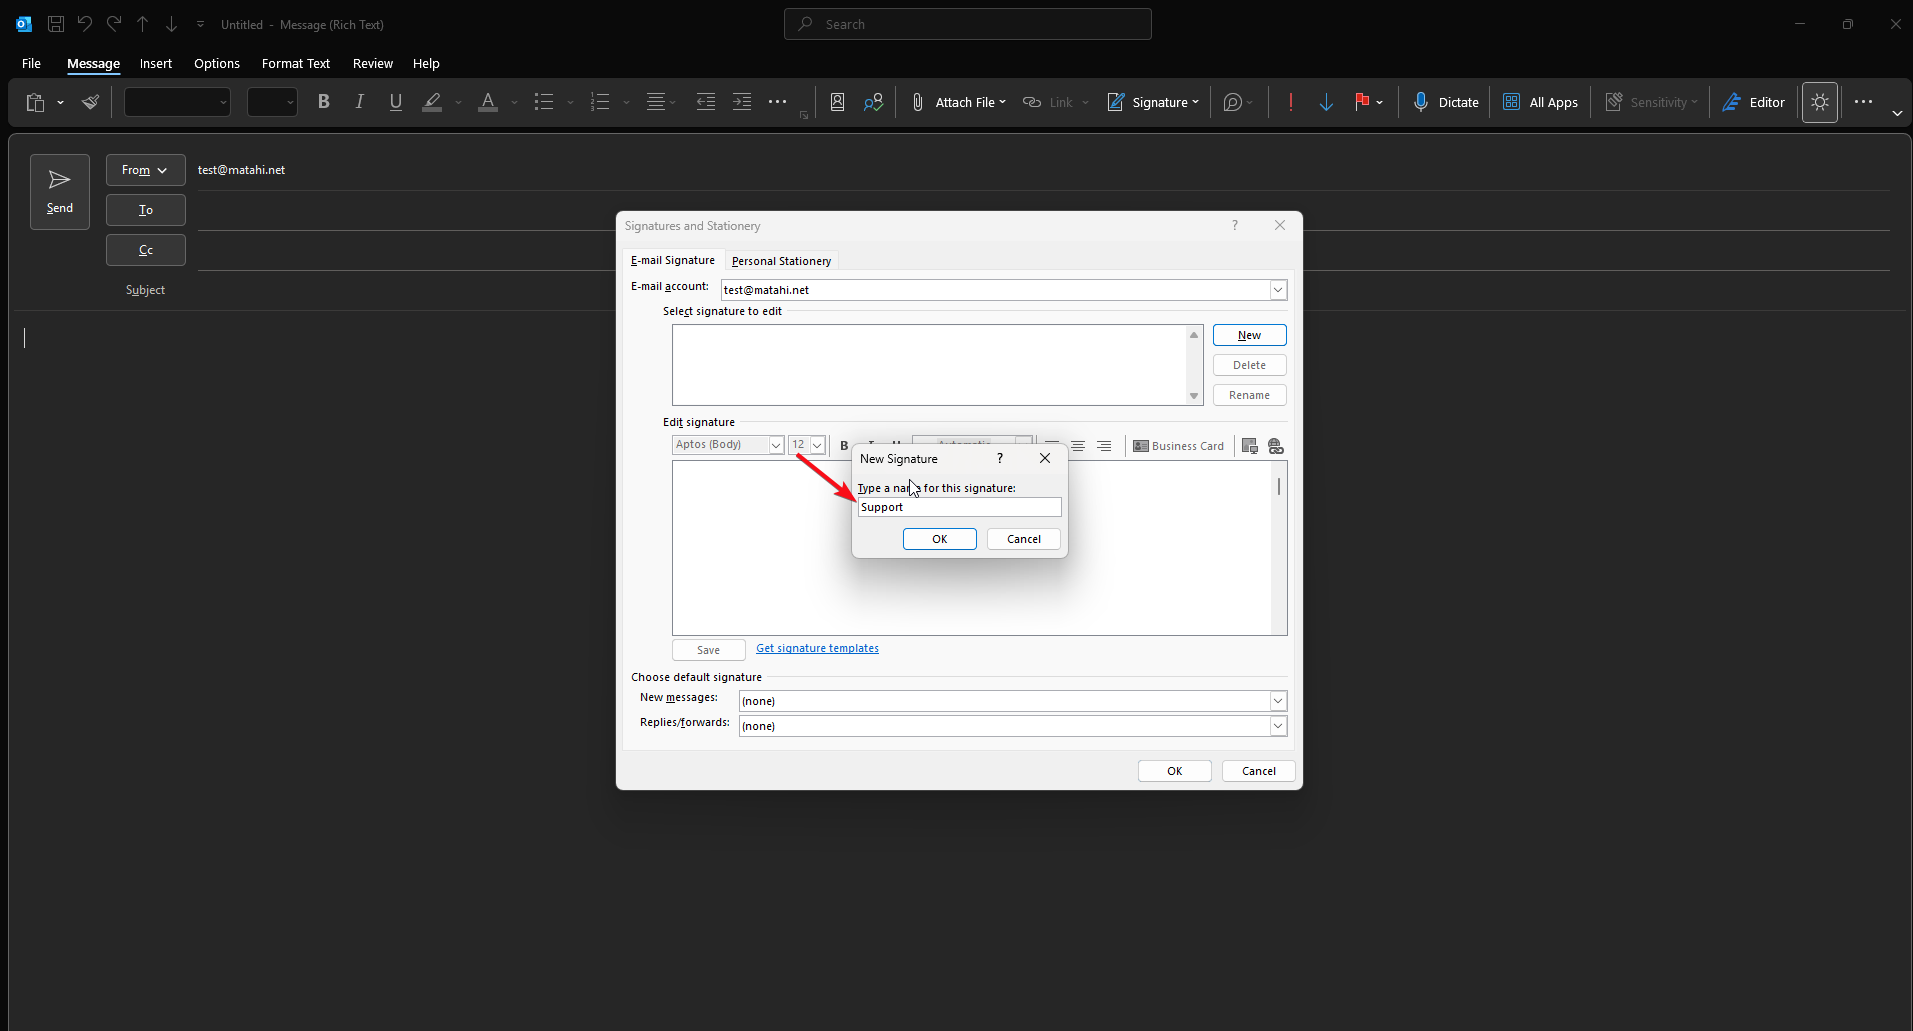1913x1031 pixels.
Task: Click the Send message button
Action: pyautogui.click(x=59, y=191)
